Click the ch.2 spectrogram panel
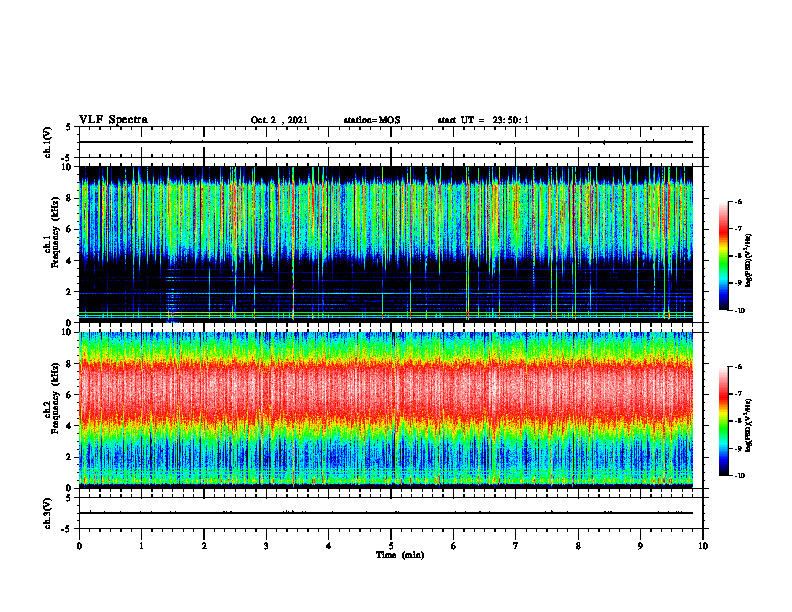 click(386, 410)
